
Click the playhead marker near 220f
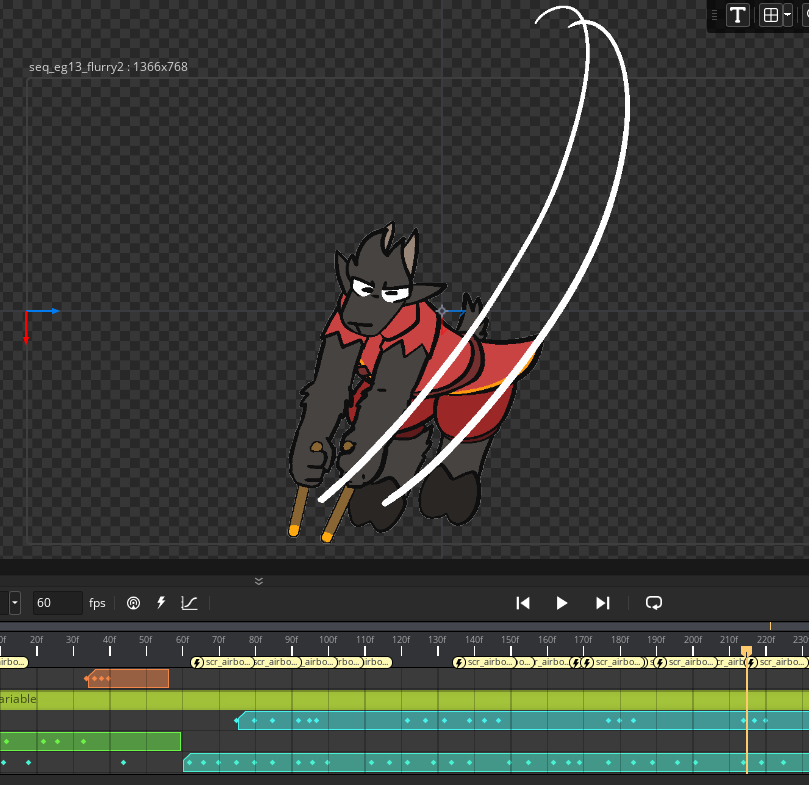click(x=746, y=651)
